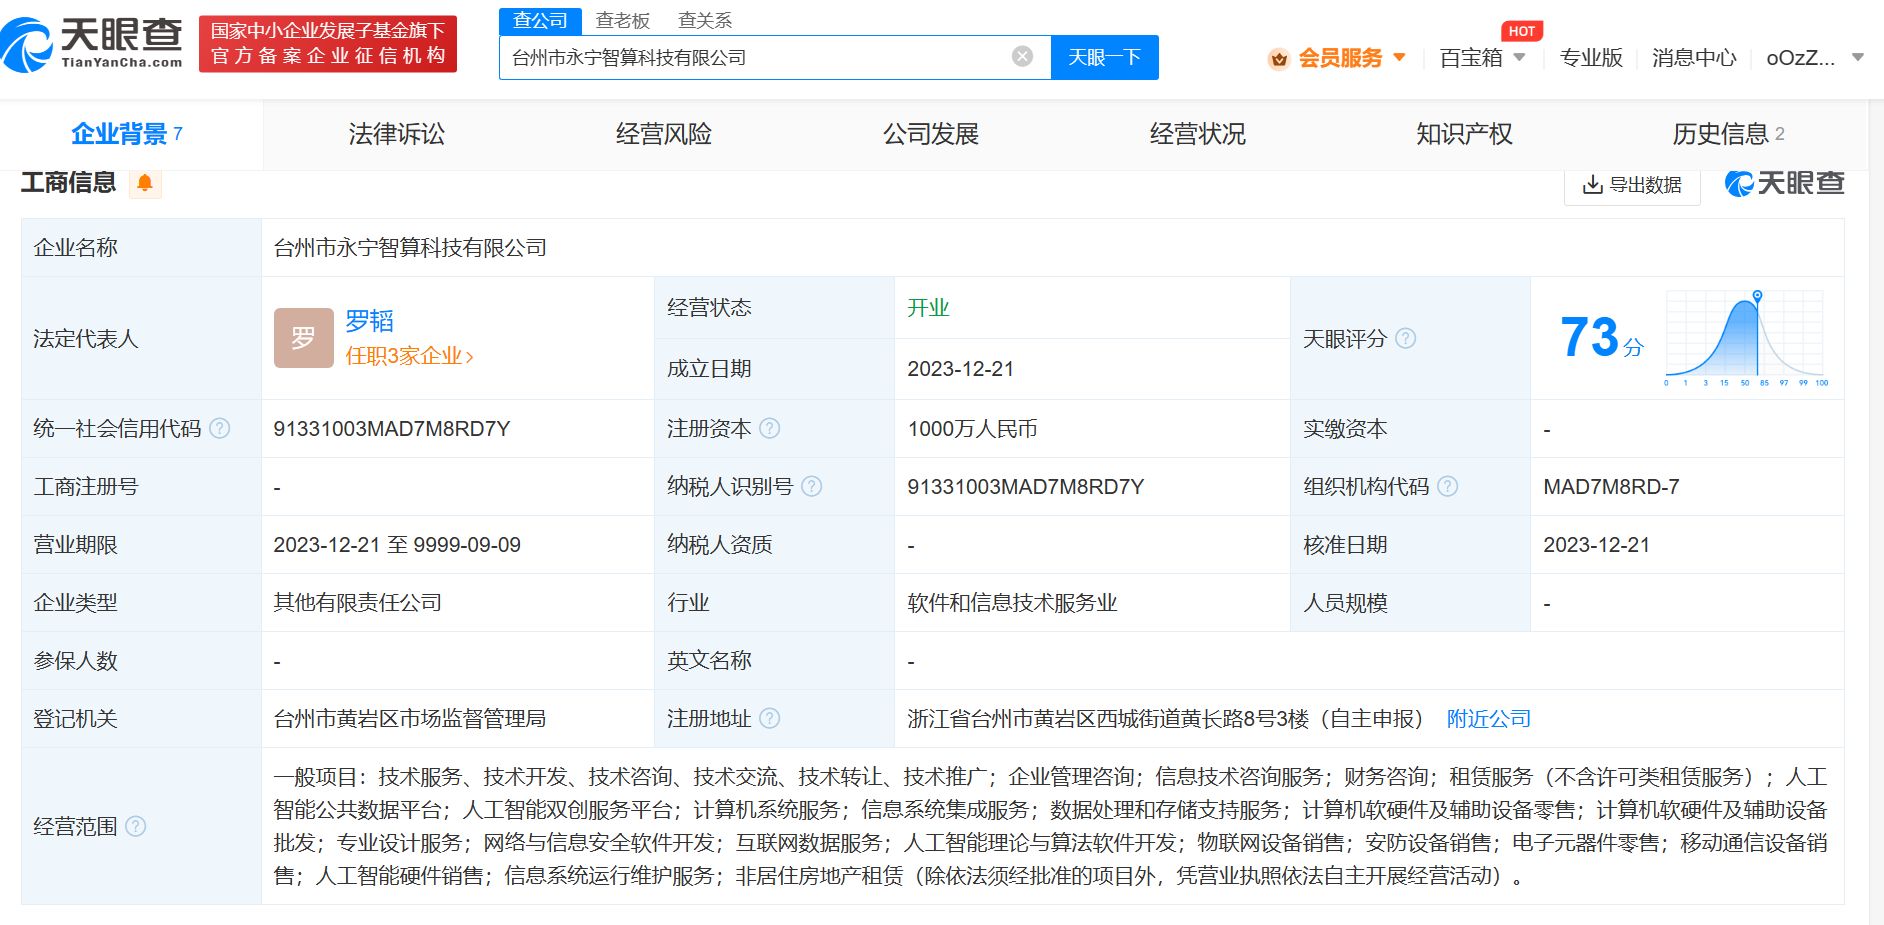Screen dimensions: 1884x925
Task: Click help icon next to 天眼评分
Action: 1405,338
